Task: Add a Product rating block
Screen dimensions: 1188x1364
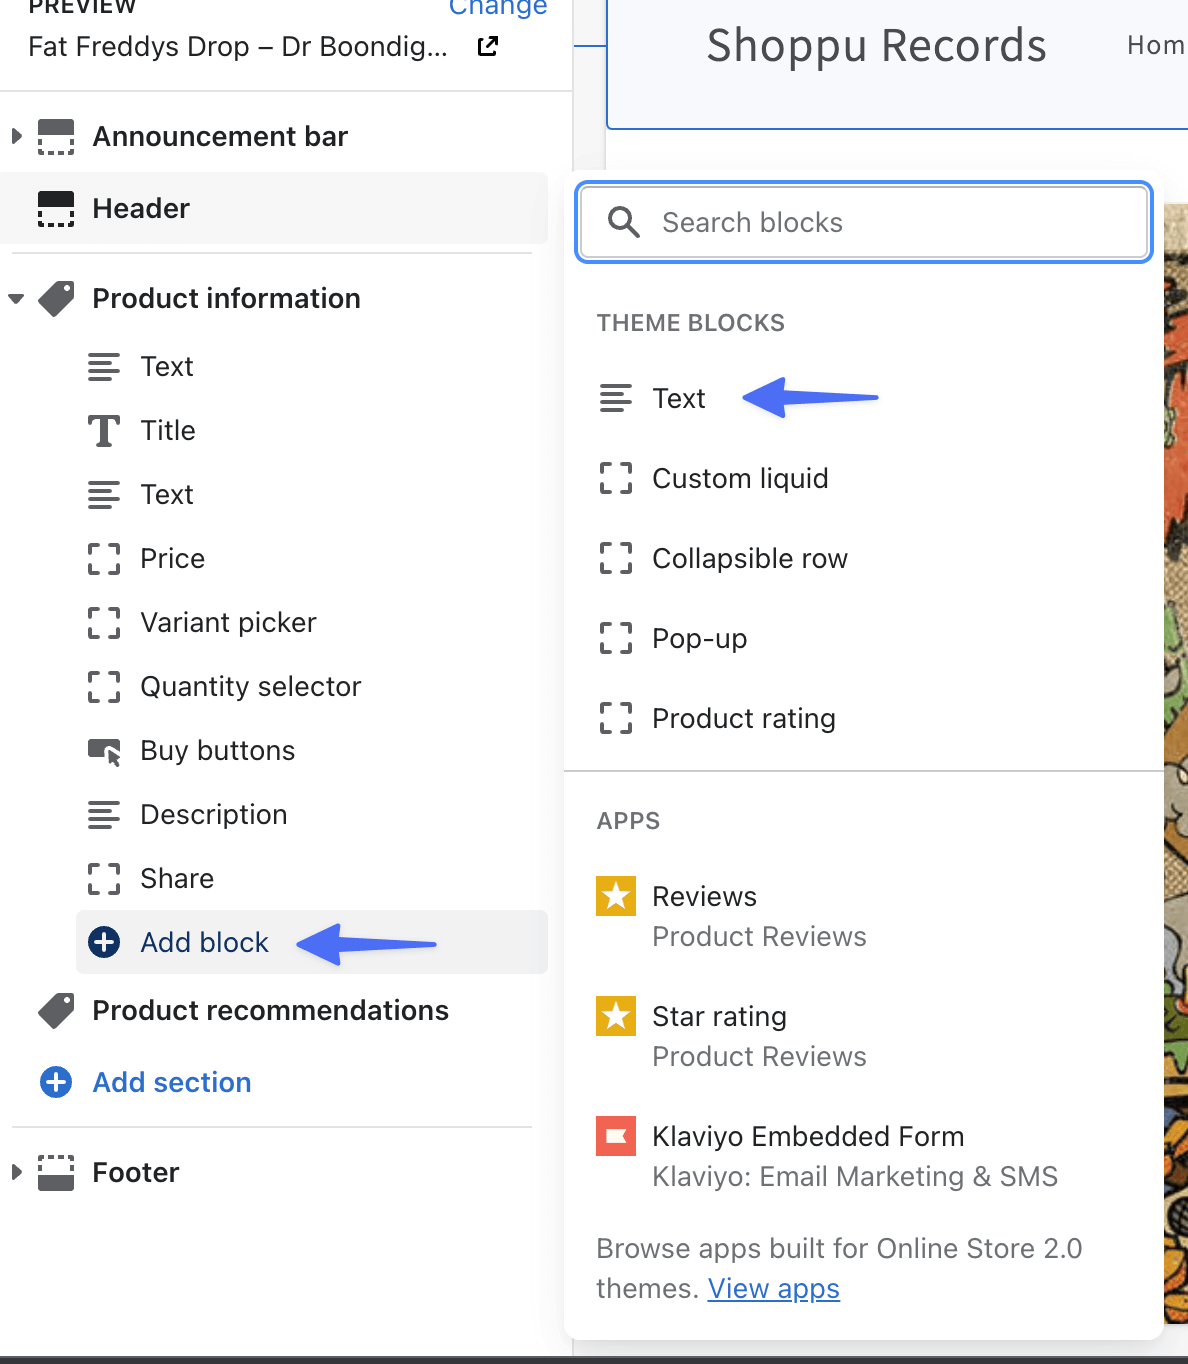Action: pyautogui.click(x=744, y=718)
